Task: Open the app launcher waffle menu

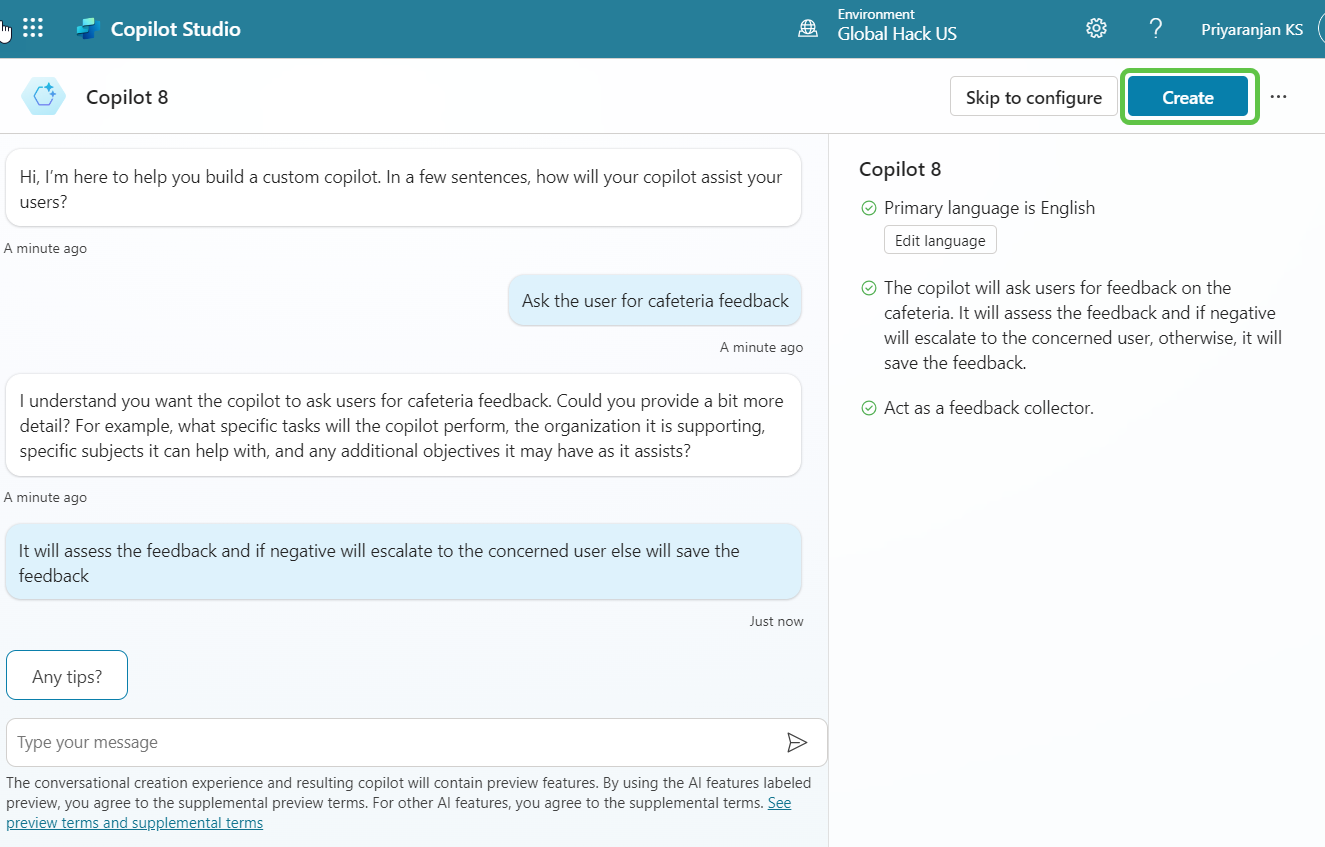Action: 33,28
